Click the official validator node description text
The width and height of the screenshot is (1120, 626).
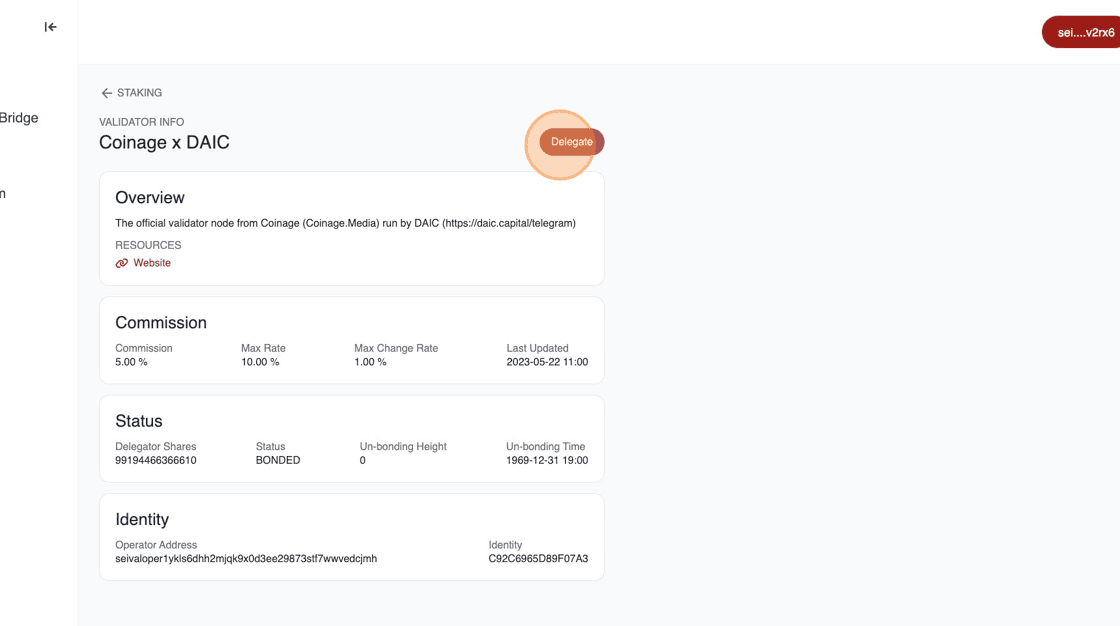(x=345, y=223)
